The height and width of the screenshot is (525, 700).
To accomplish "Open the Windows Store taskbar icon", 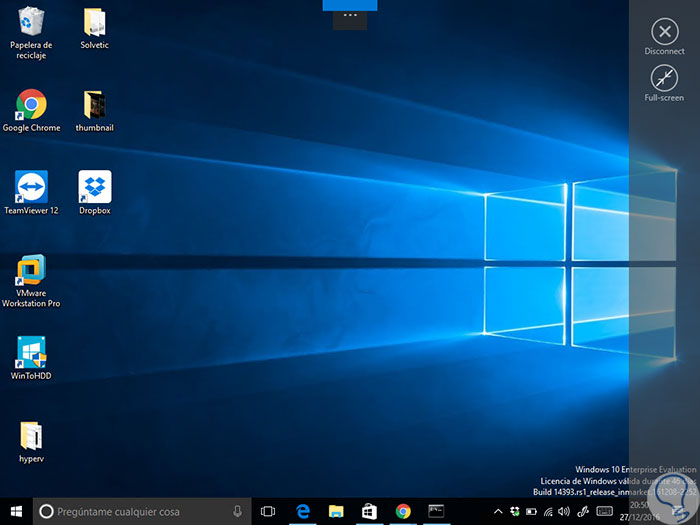I will point(369,512).
